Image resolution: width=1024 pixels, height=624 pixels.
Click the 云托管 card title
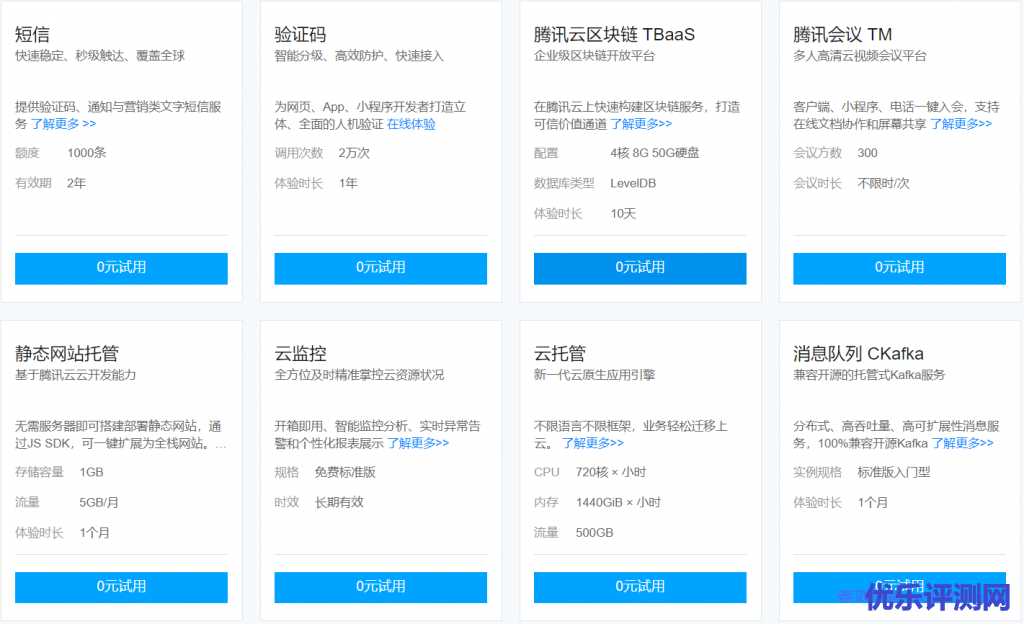560,354
